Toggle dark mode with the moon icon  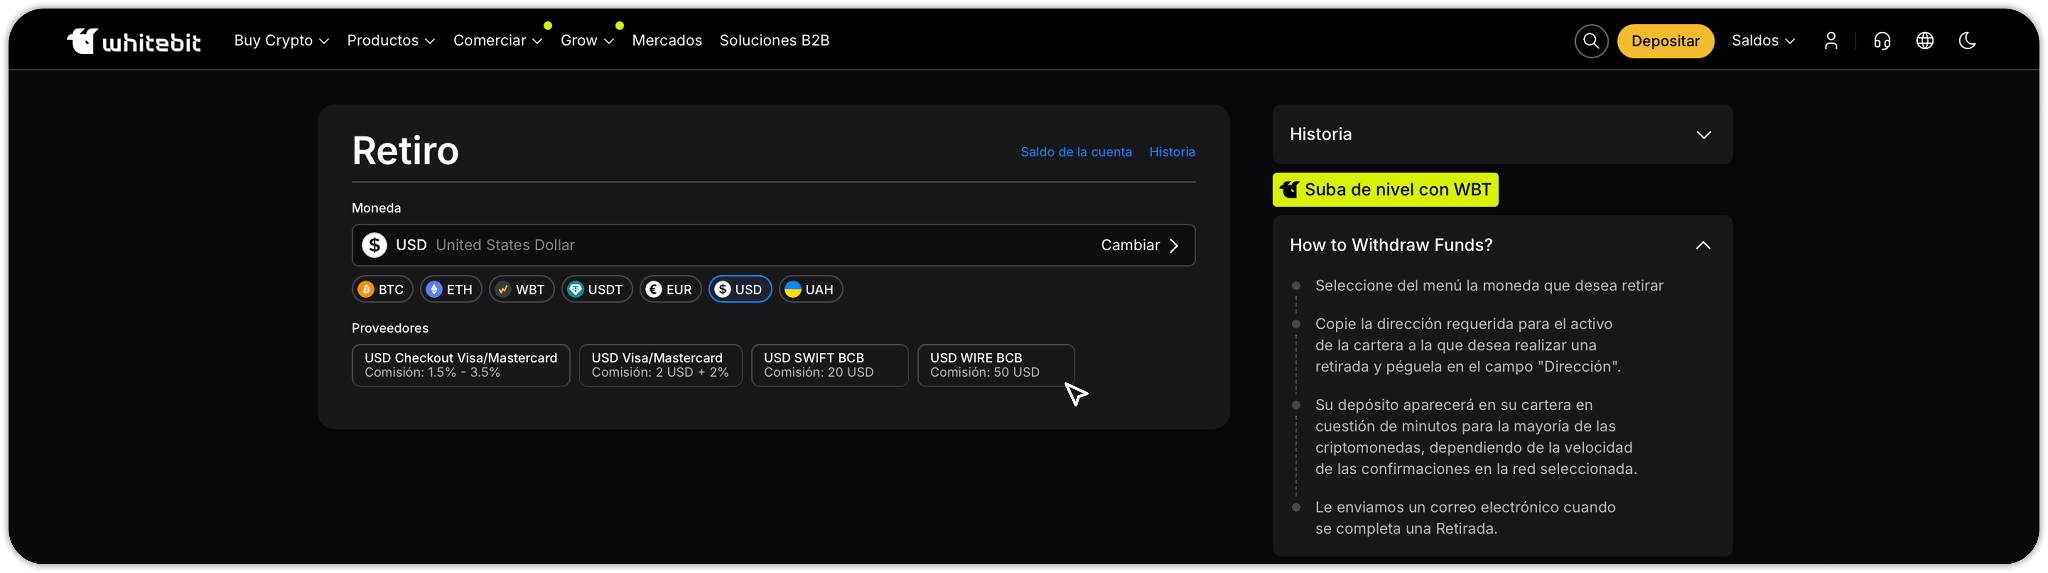pyautogui.click(x=1967, y=41)
